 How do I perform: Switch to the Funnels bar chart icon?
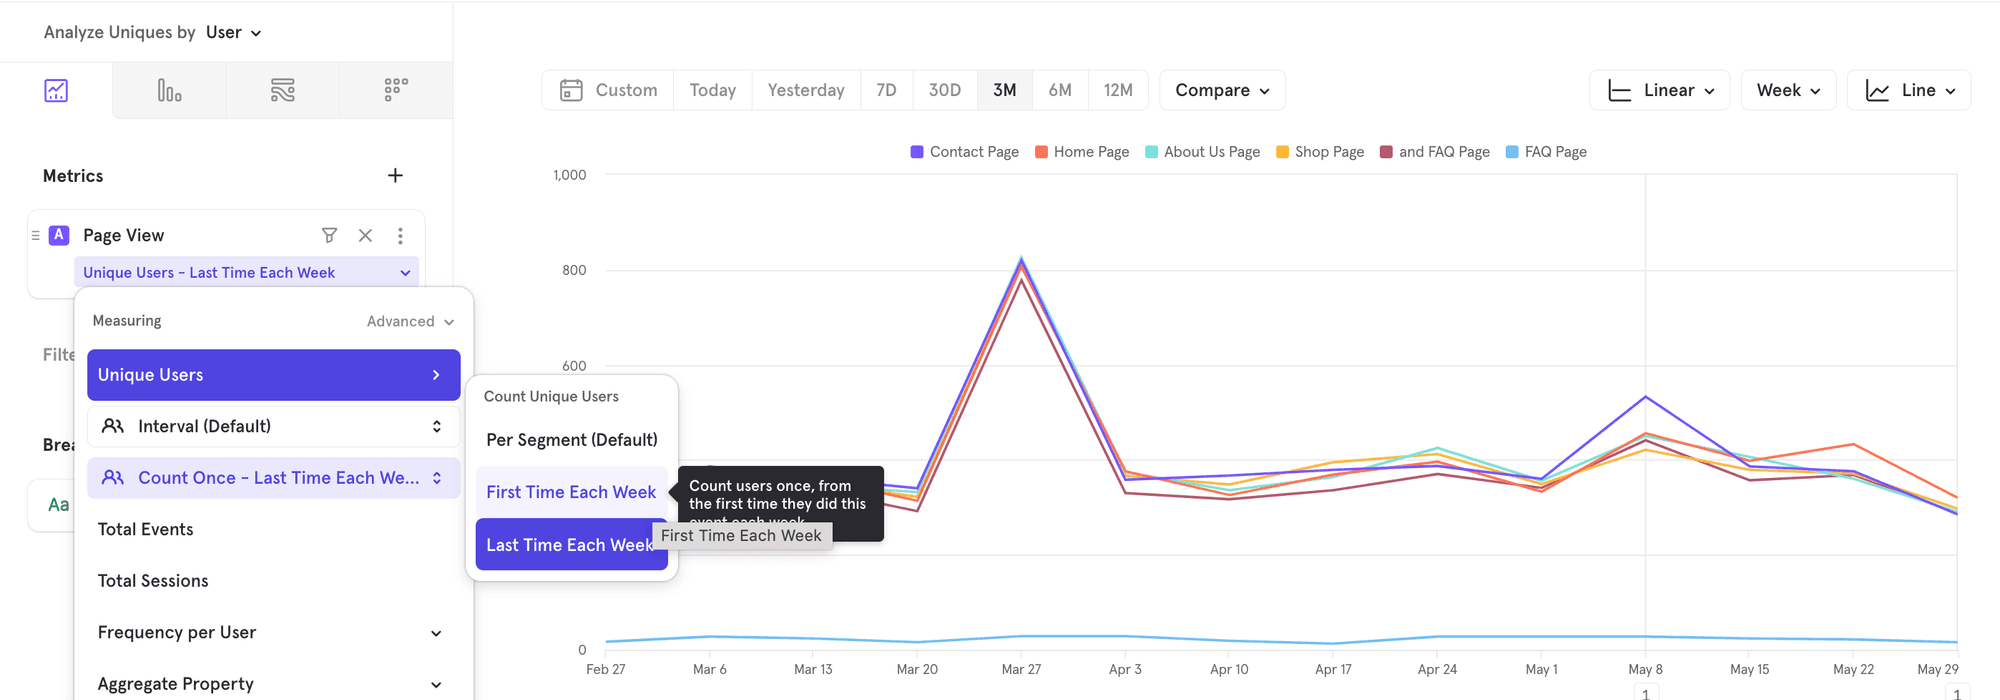[169, 91]
